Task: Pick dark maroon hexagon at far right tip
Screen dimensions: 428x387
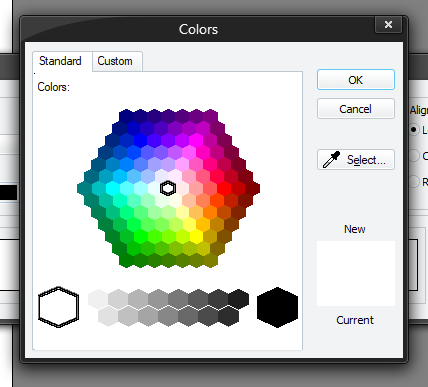Action: pos(252,188)
